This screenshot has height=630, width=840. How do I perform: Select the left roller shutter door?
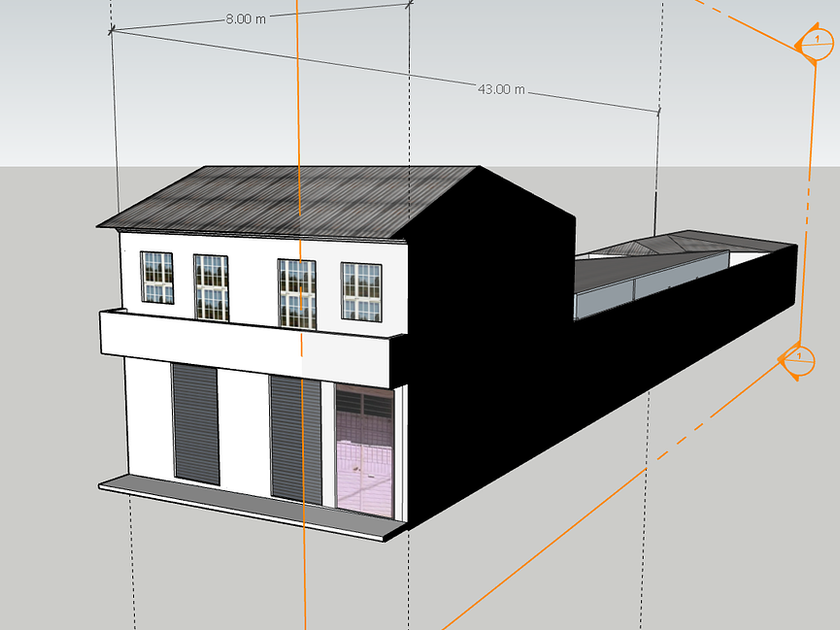click(195, 422)
